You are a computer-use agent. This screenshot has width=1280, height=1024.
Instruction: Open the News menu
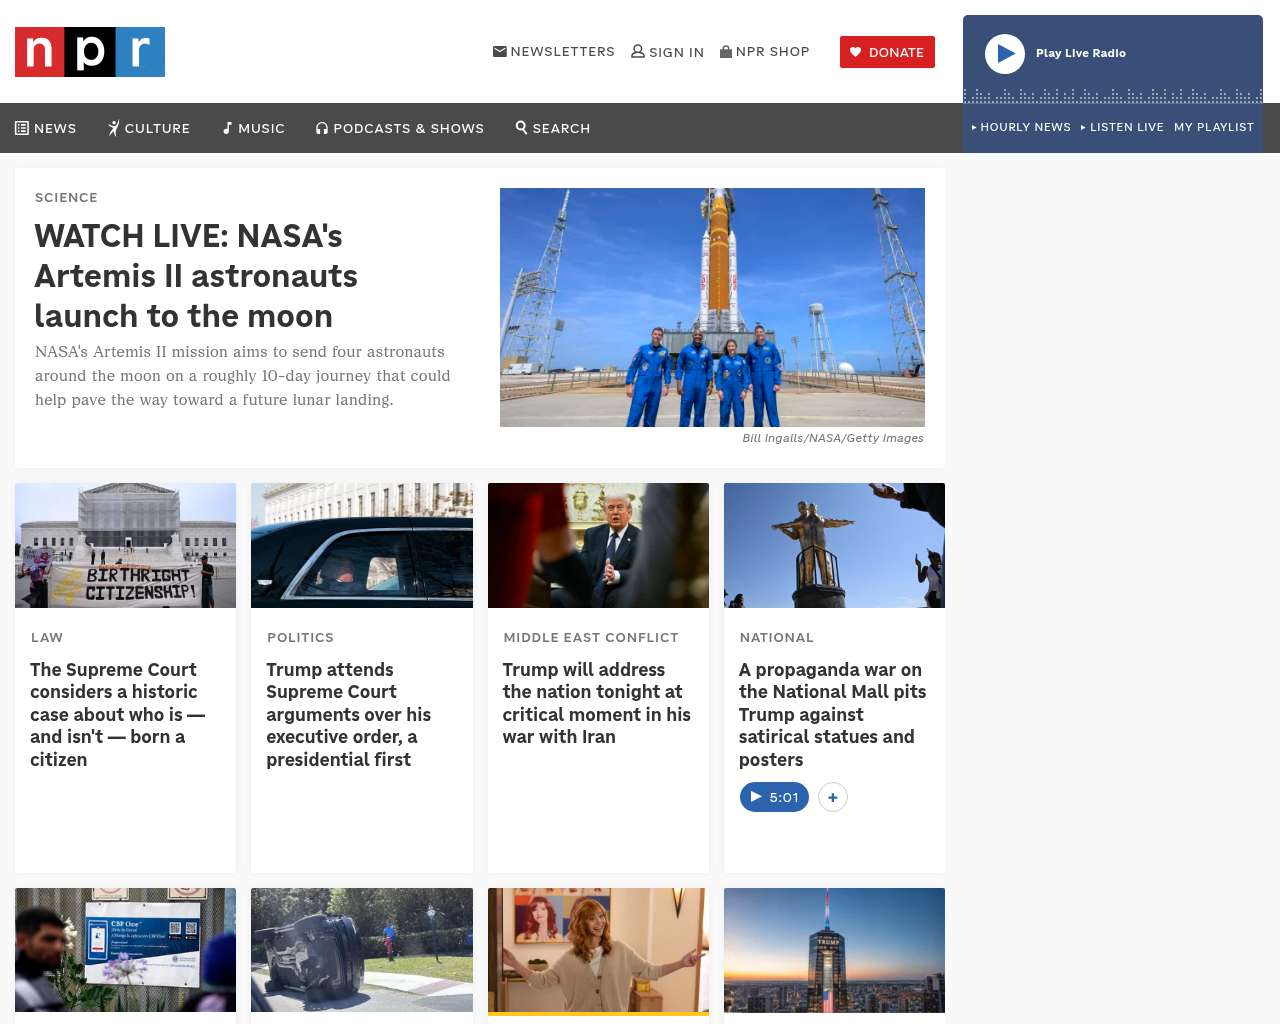pos(46,128)
